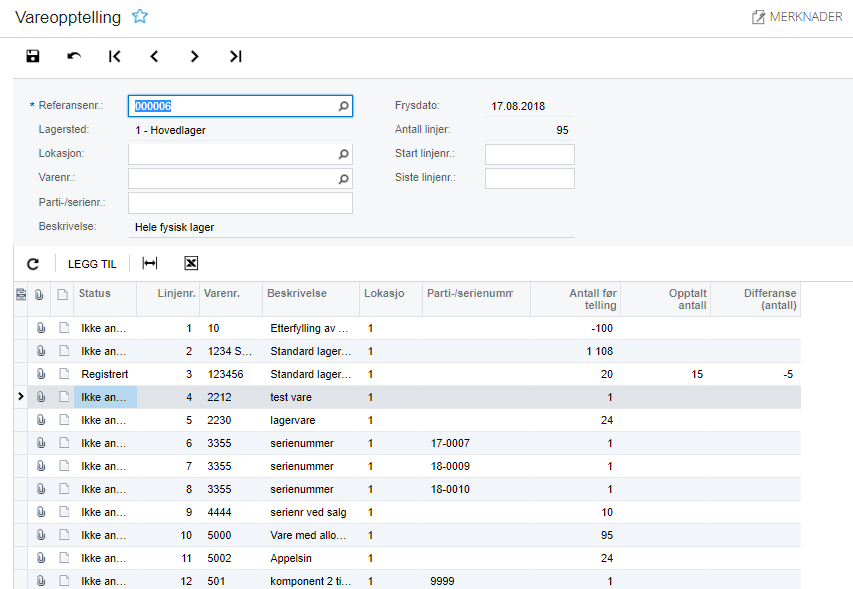Select the varenr. cell 5002
The image size is (853, 589).
pyautogui.click(x=231, y=558)
